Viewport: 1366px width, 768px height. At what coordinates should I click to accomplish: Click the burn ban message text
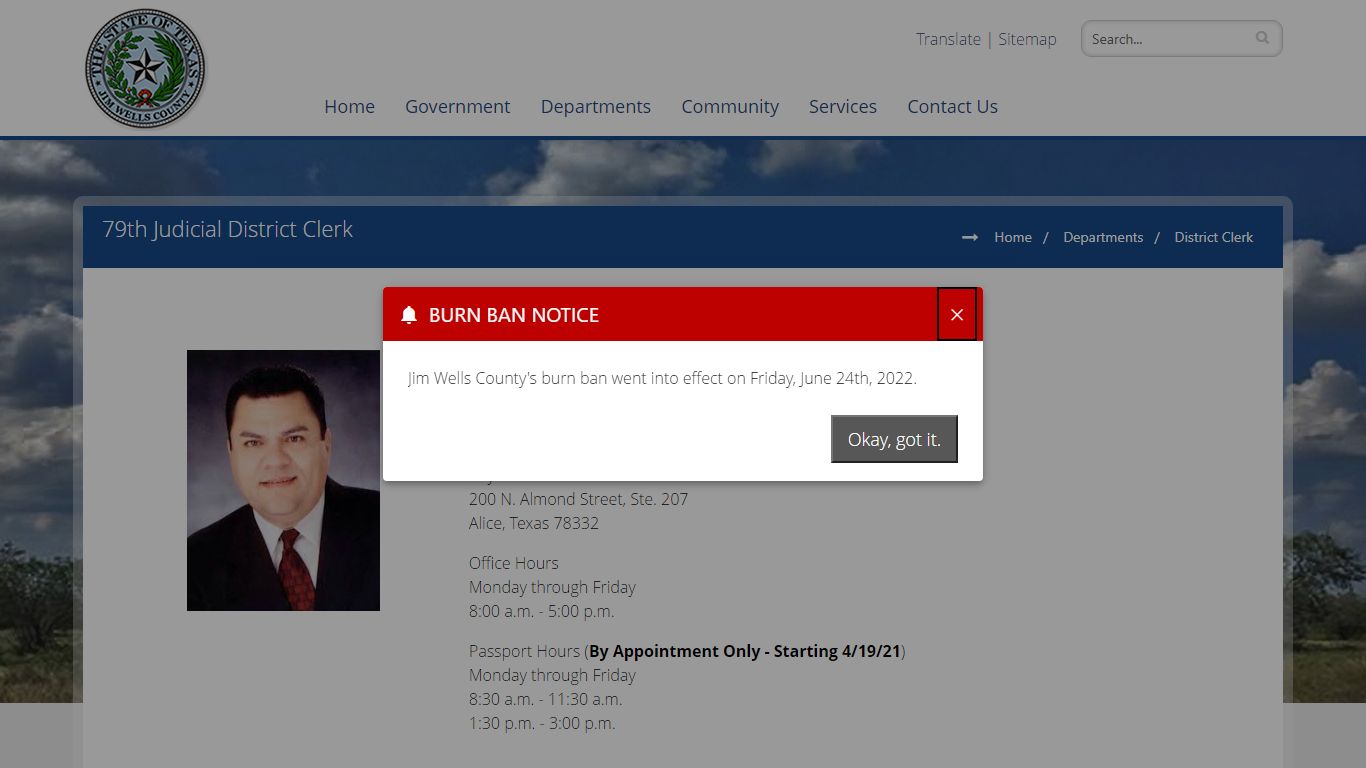coord(662,378)
